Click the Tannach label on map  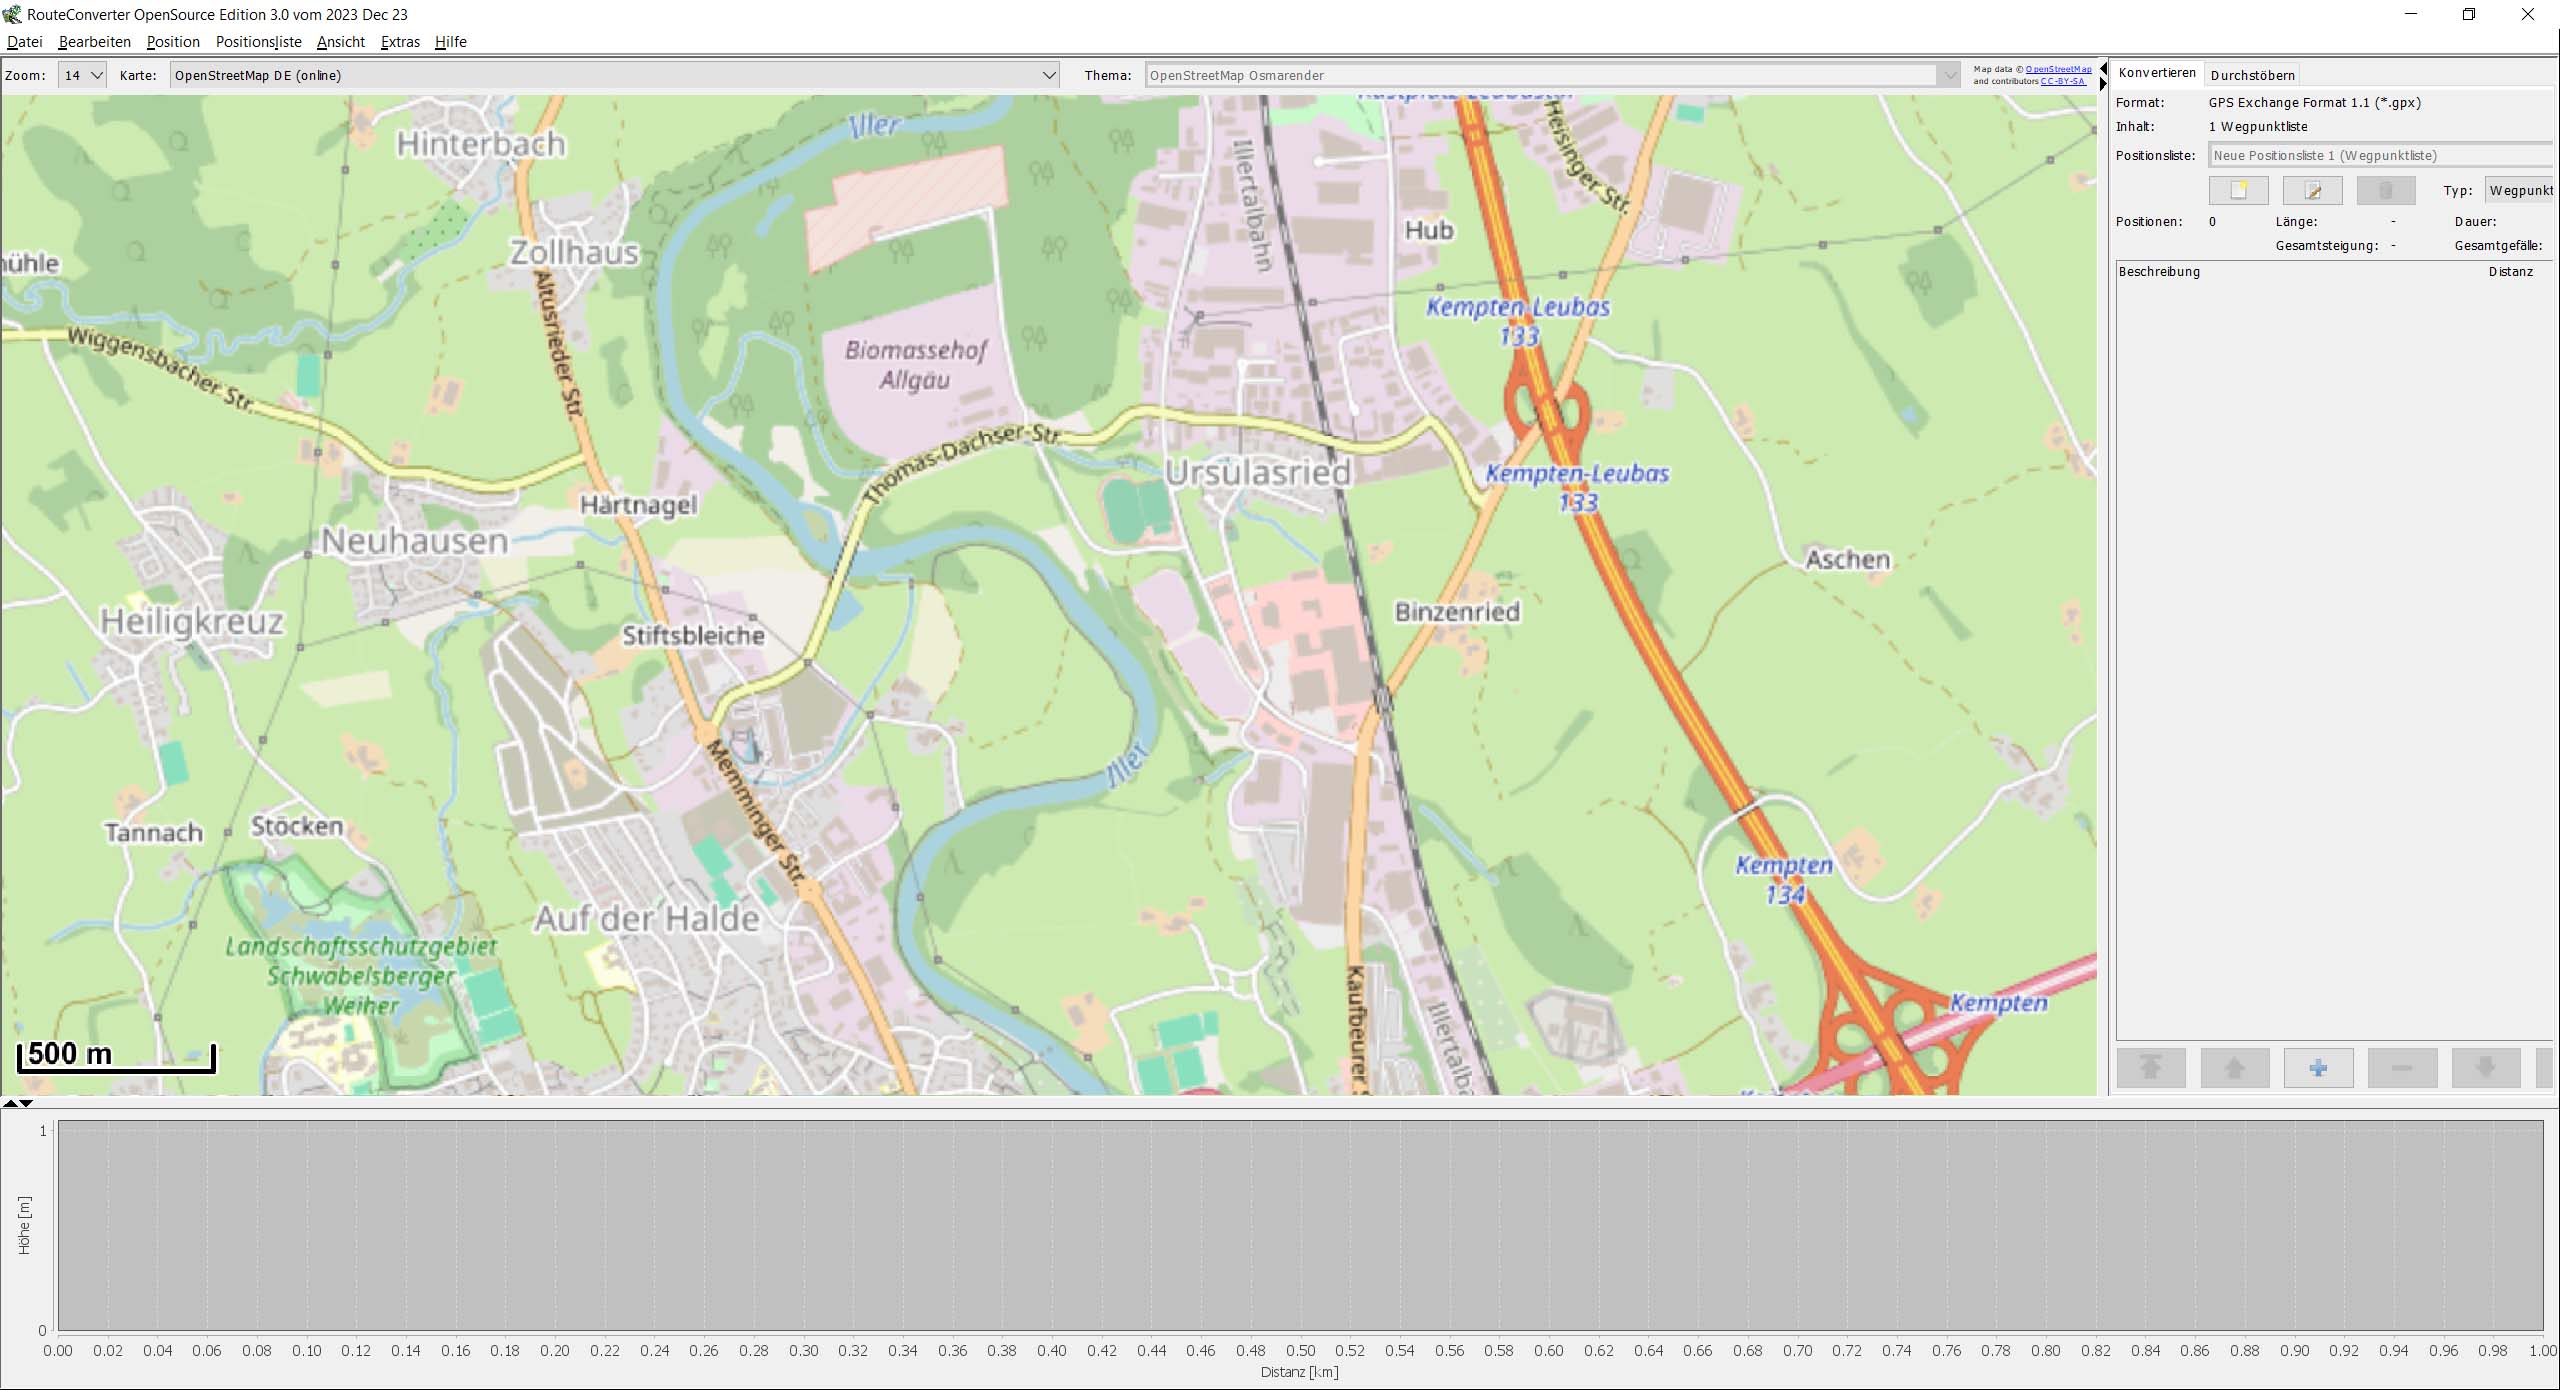154,833
